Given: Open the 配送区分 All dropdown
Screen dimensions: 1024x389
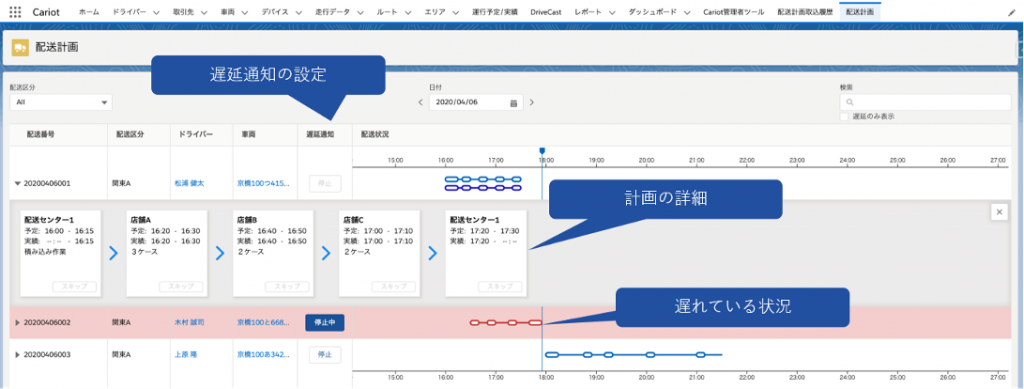Looking at the screenshot, I should [x=61, y=102].
